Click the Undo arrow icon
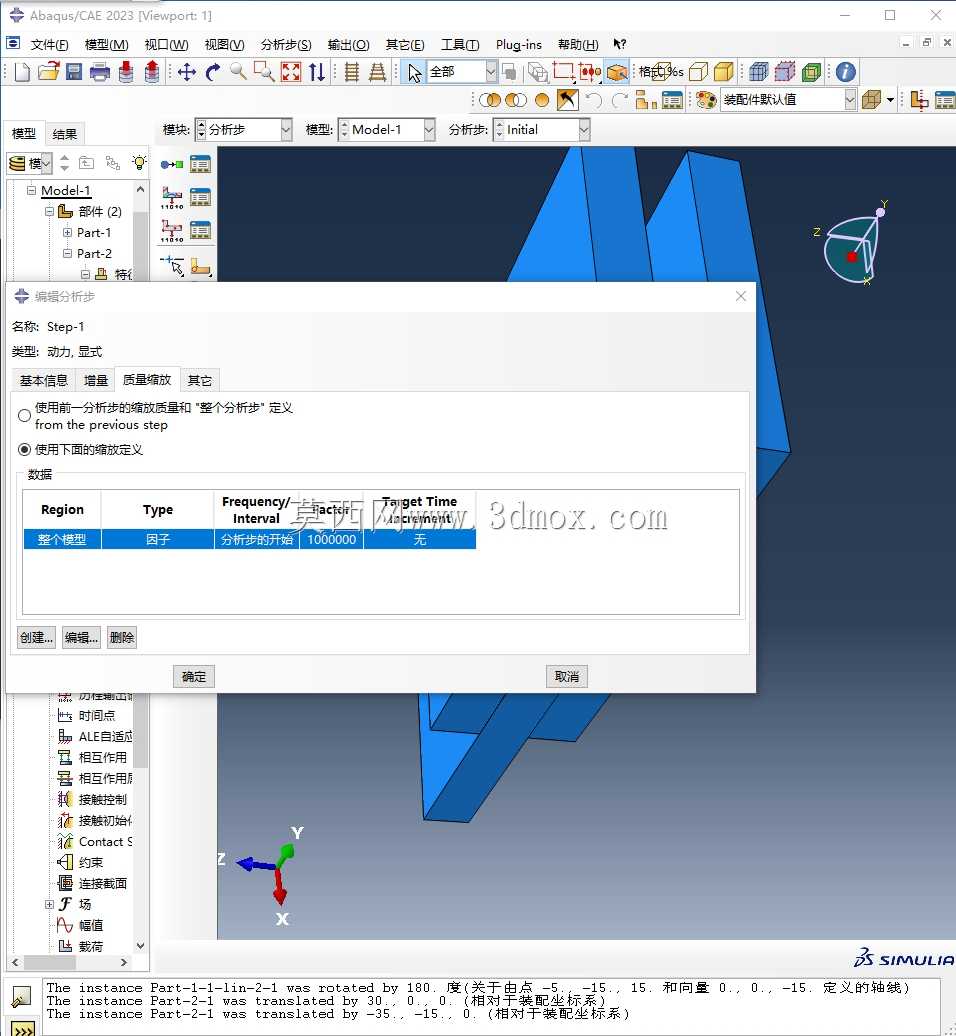The width and height of the screenshot is (956, 1036). tap(593, 100)
